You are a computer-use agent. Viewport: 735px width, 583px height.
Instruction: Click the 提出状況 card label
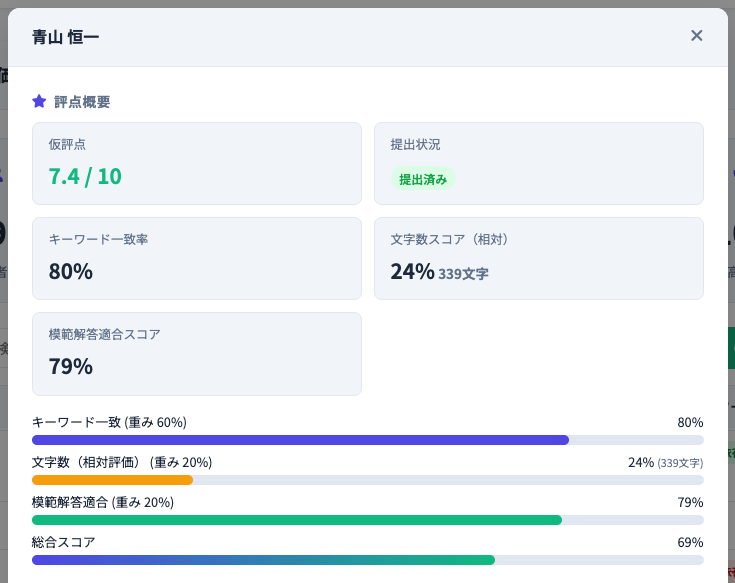tap(415, 144)
